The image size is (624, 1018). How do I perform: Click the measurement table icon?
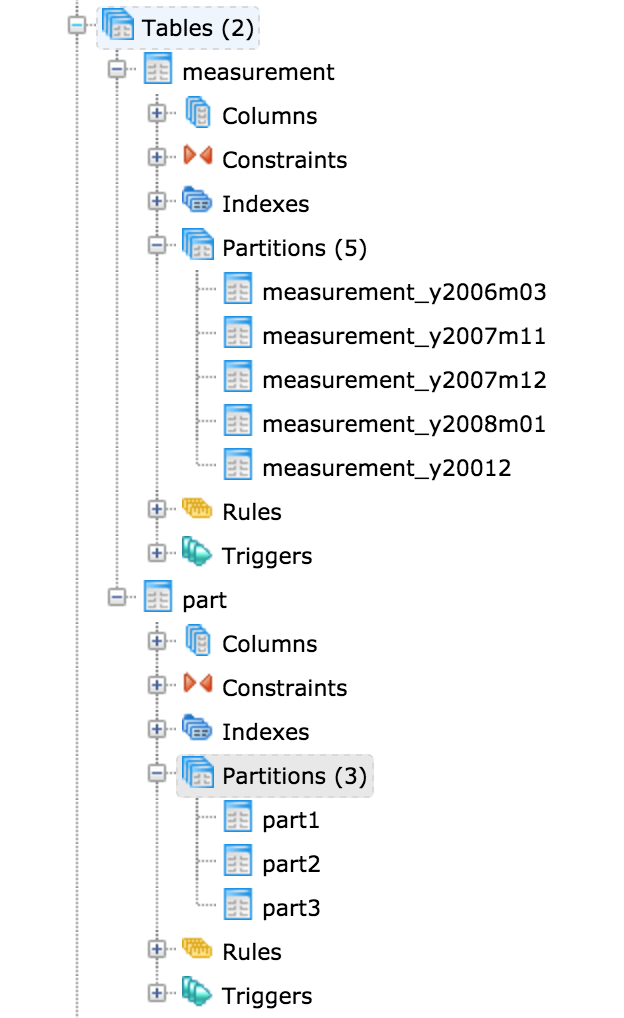click(x=158, y=72)
